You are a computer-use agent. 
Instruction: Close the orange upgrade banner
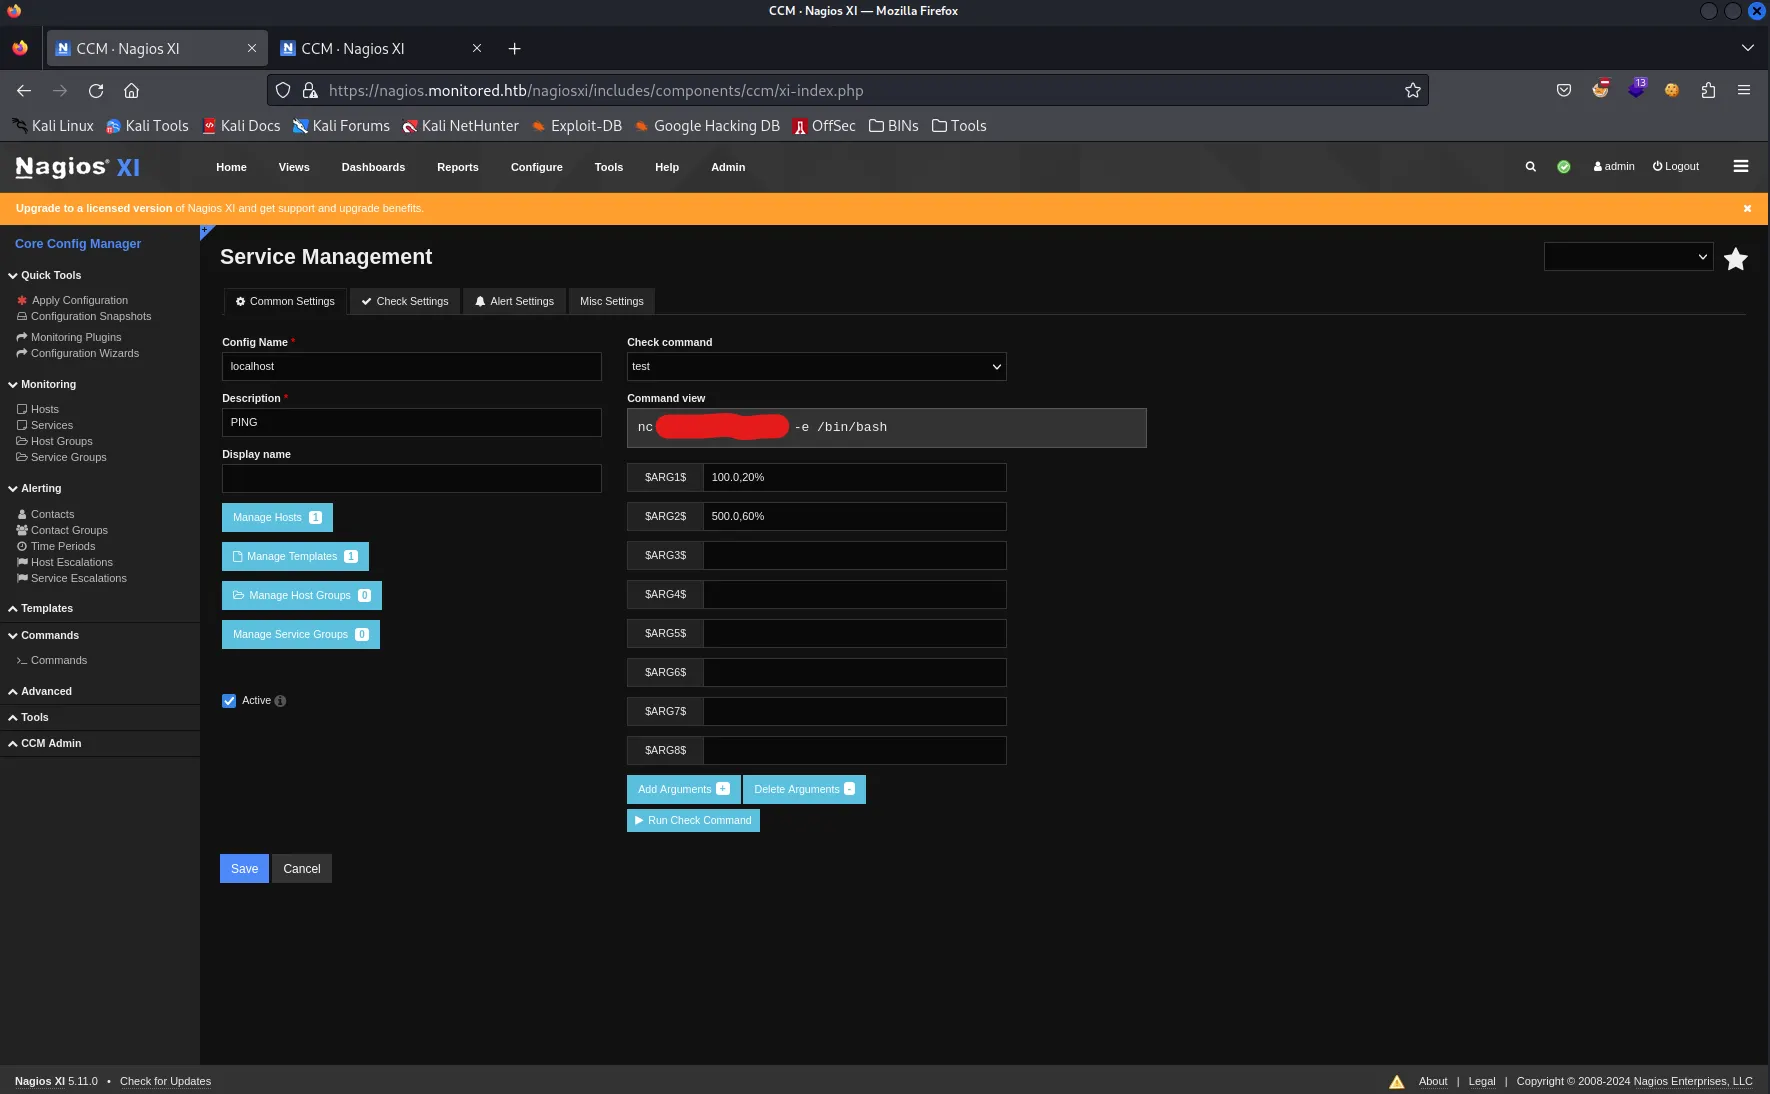point(1747,209)
